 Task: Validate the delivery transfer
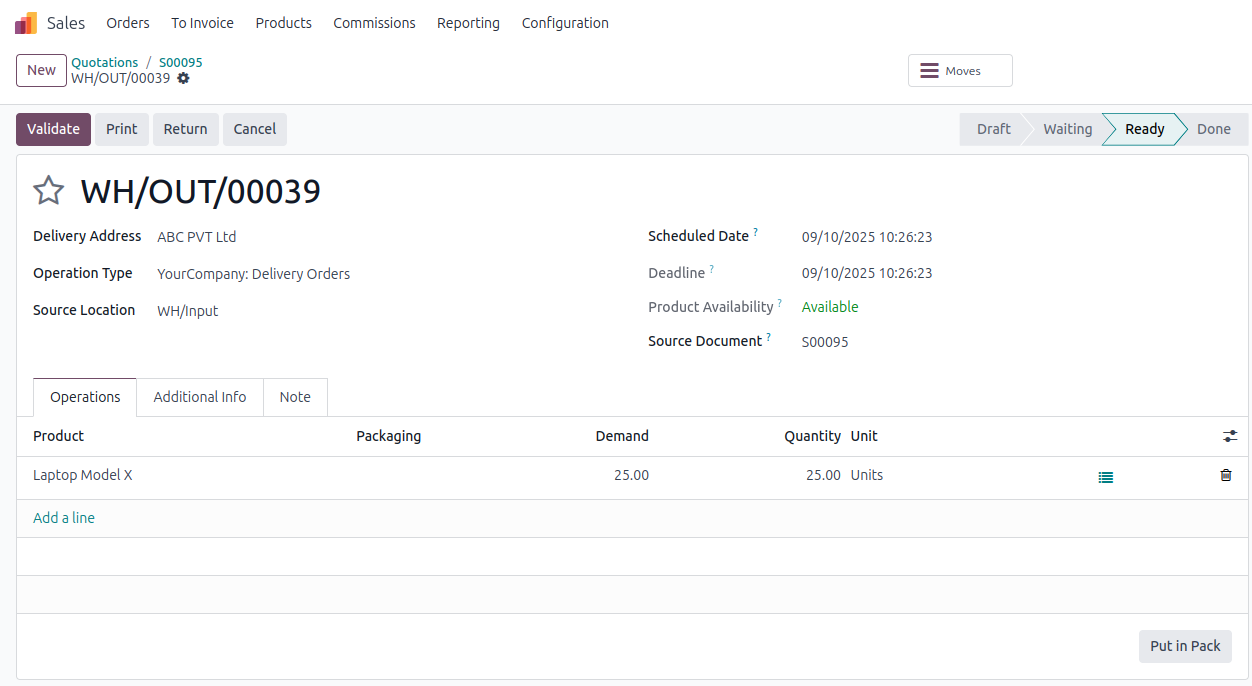pyautogui.click(x=52, y=128)
